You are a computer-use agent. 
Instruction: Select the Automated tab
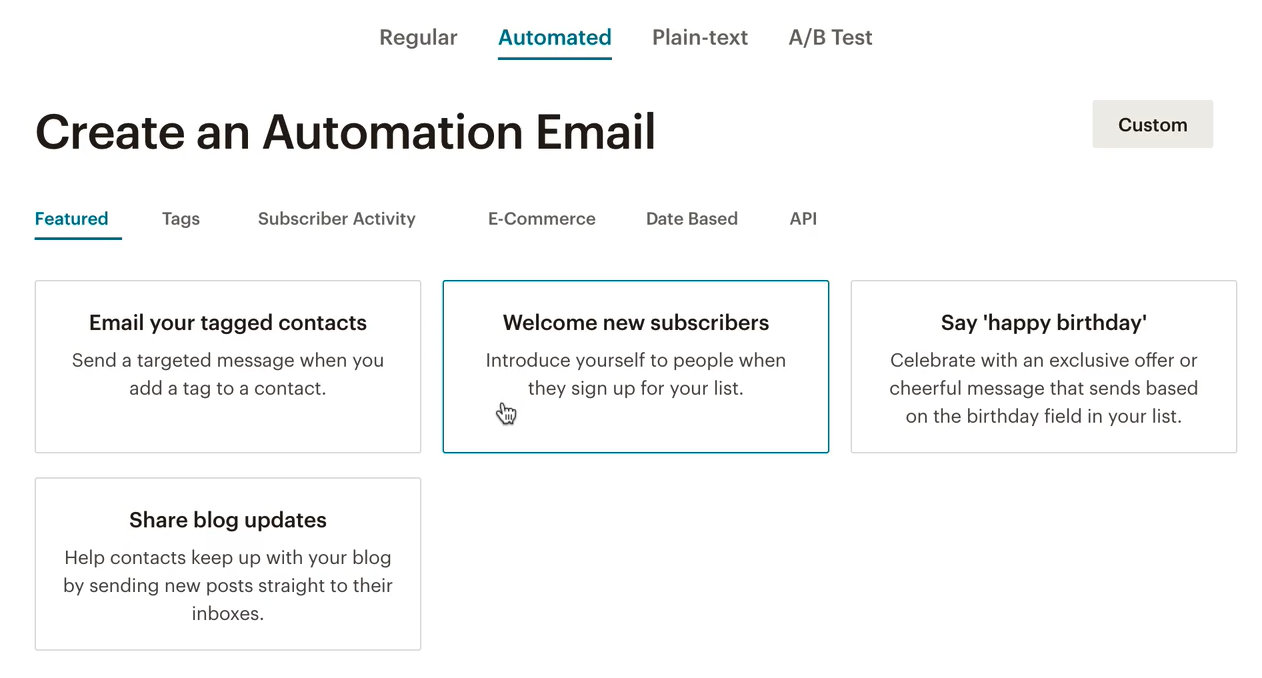point(554,38)
